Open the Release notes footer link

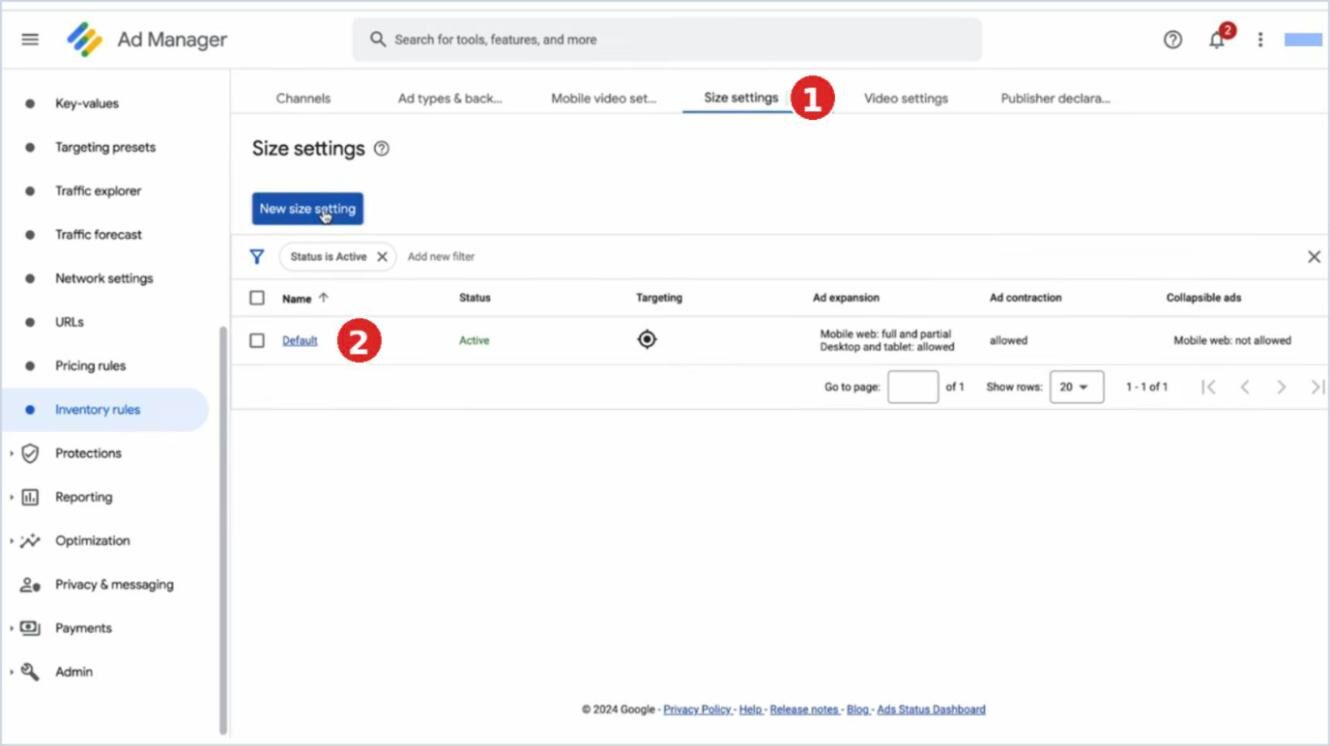point(804,710)
